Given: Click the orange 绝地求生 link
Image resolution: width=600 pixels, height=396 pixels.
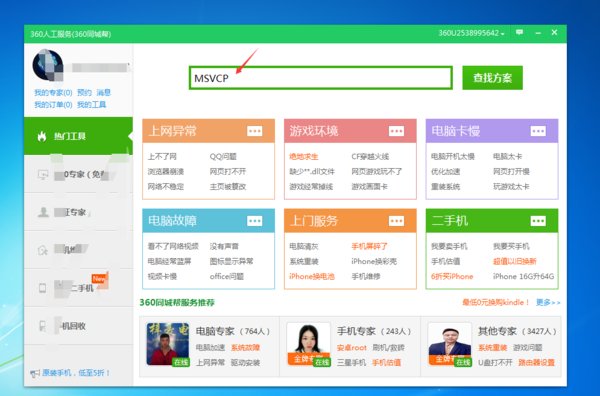Looking at the screenshot, I should (304, 156).
